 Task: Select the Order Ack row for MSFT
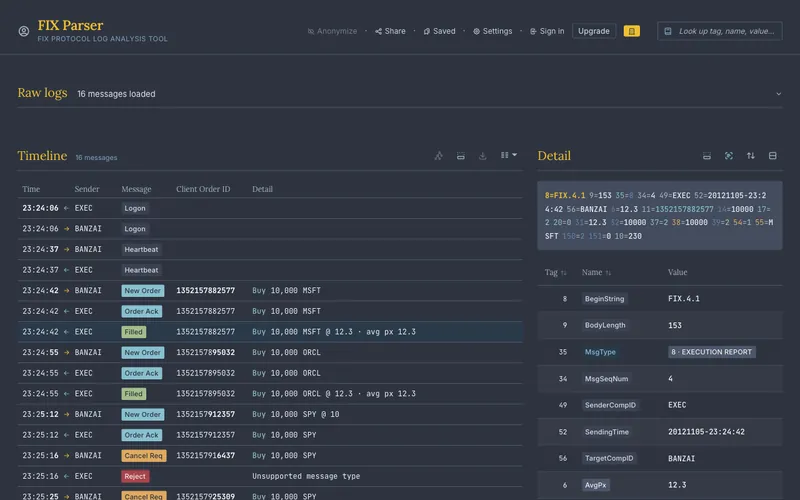tap(270, 311)
